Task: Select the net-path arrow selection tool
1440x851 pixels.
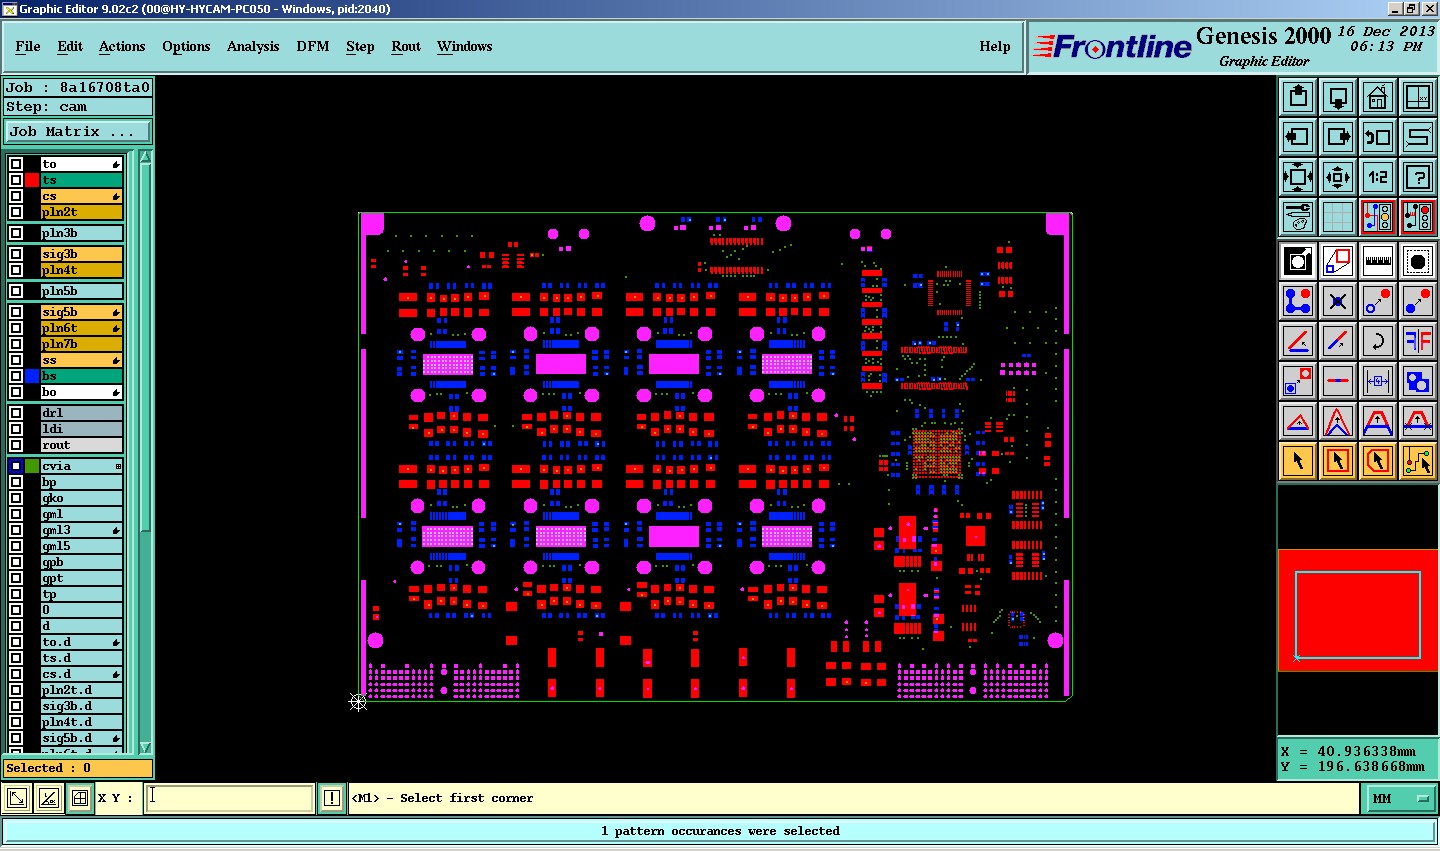Action: point(1418,461)
